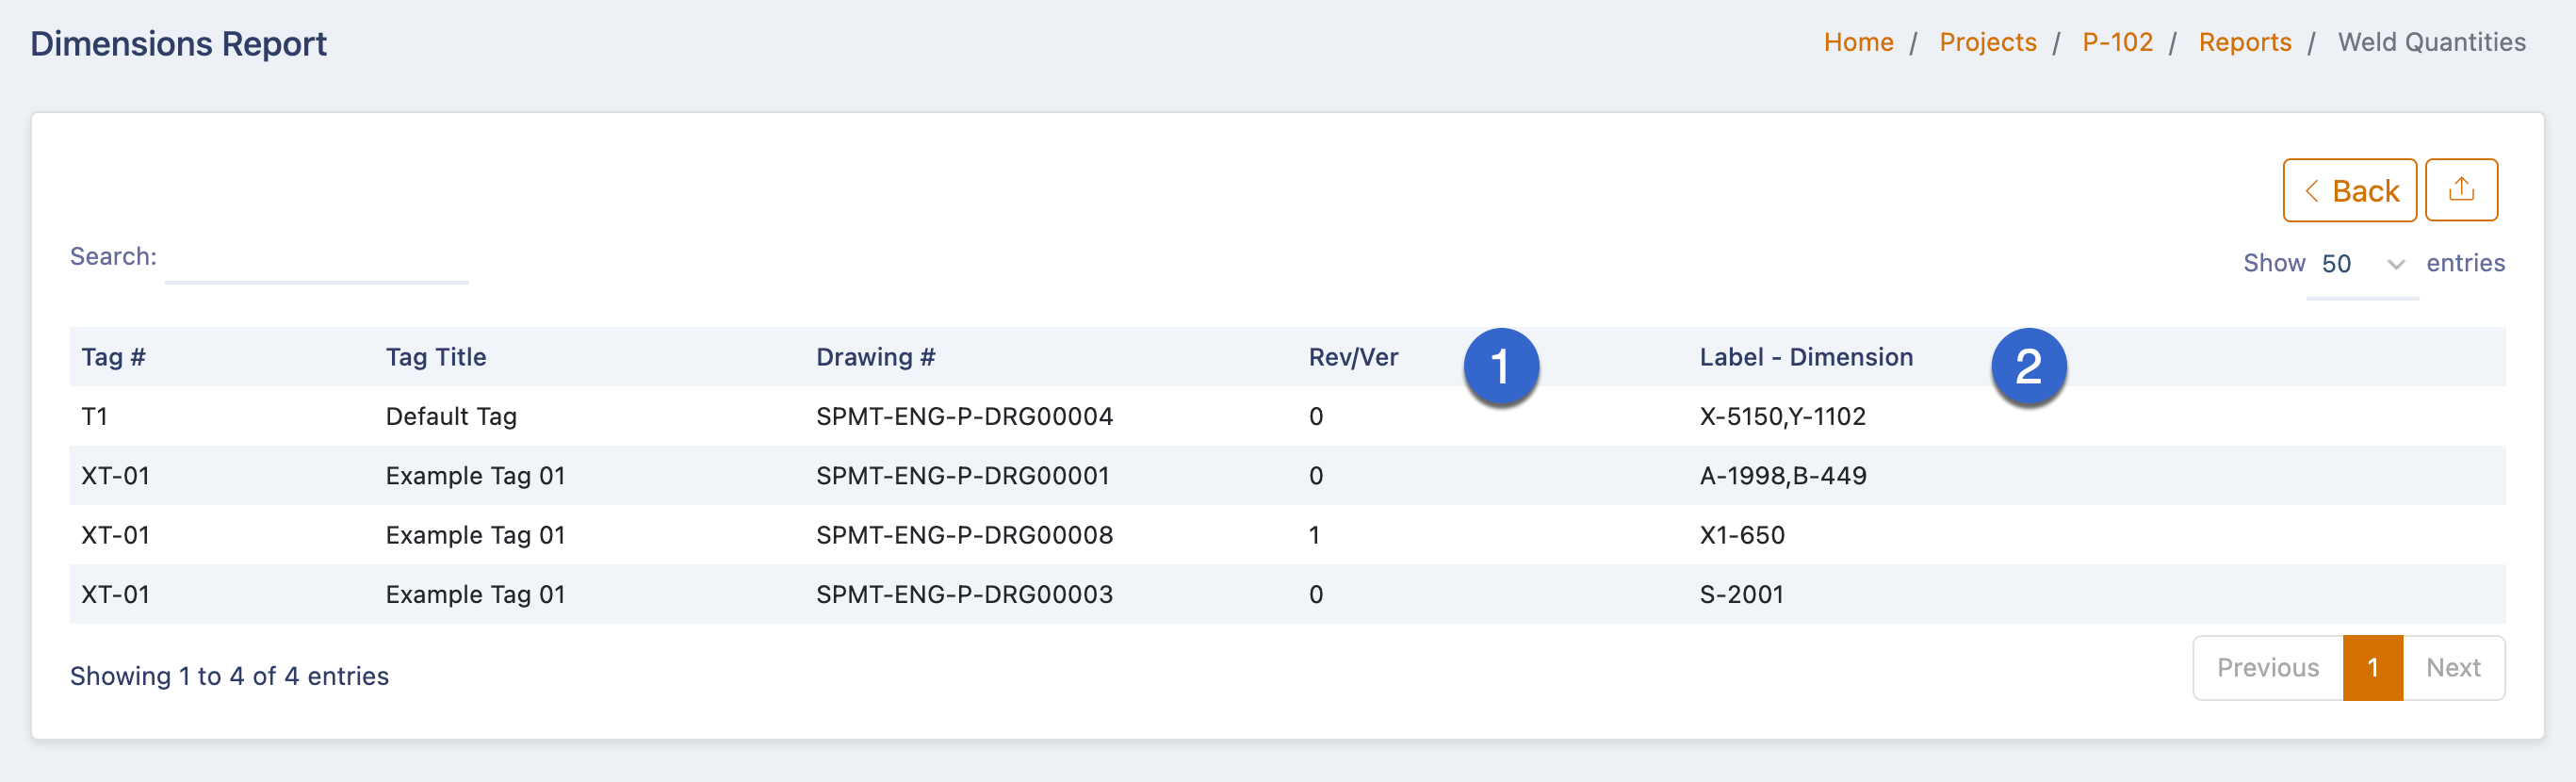
Task: Open the Projects breadcrumb link
Action: (1987, 42)
